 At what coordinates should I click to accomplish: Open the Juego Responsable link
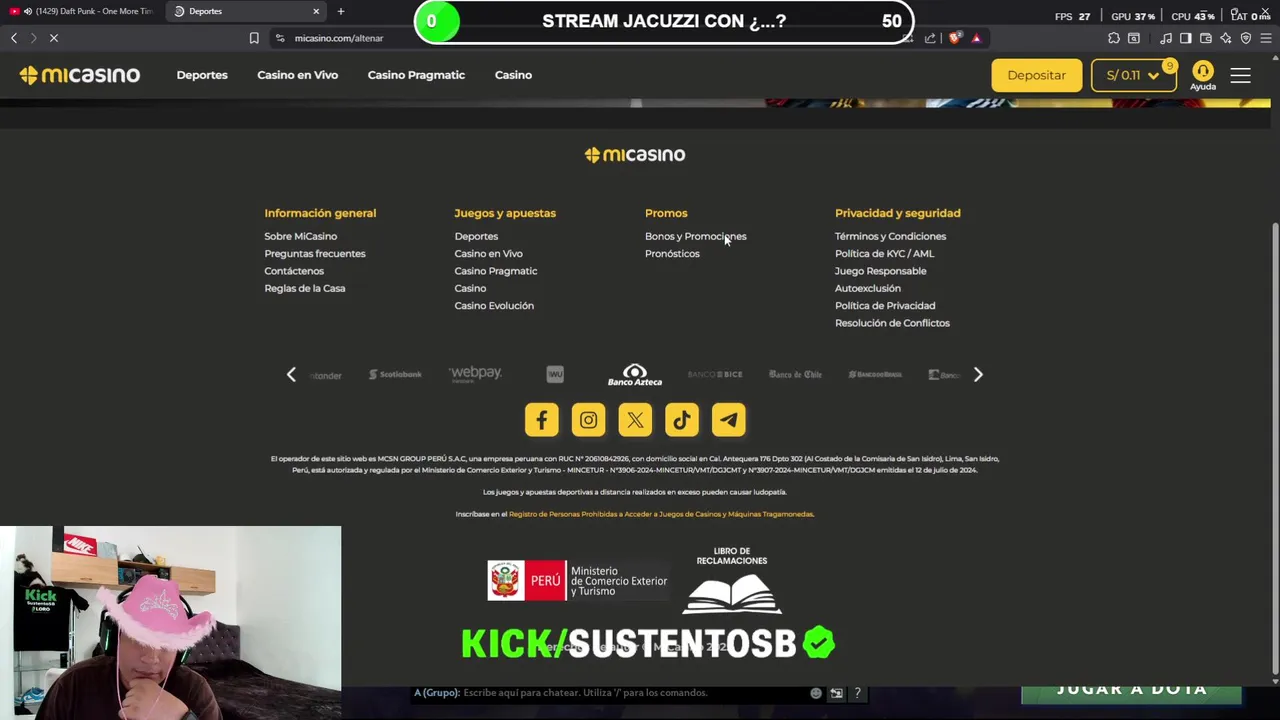click(x=881, y=271)
